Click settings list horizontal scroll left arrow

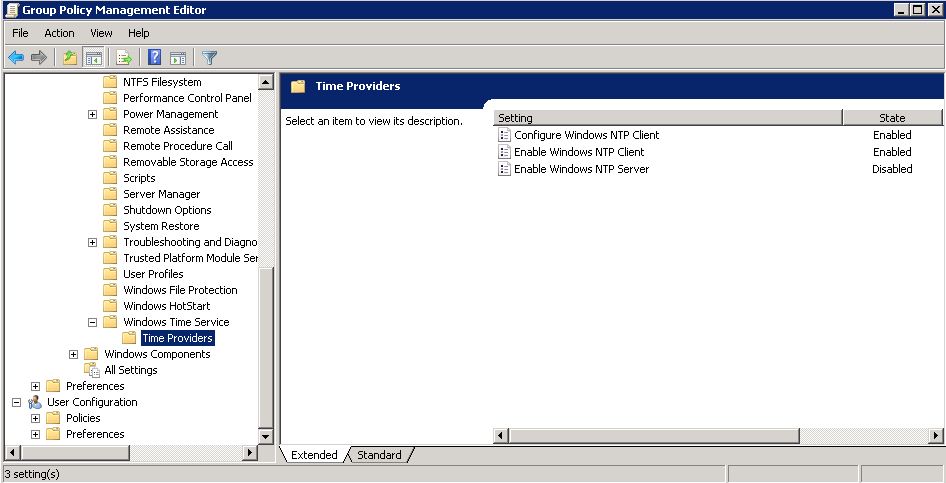[501, 435]
